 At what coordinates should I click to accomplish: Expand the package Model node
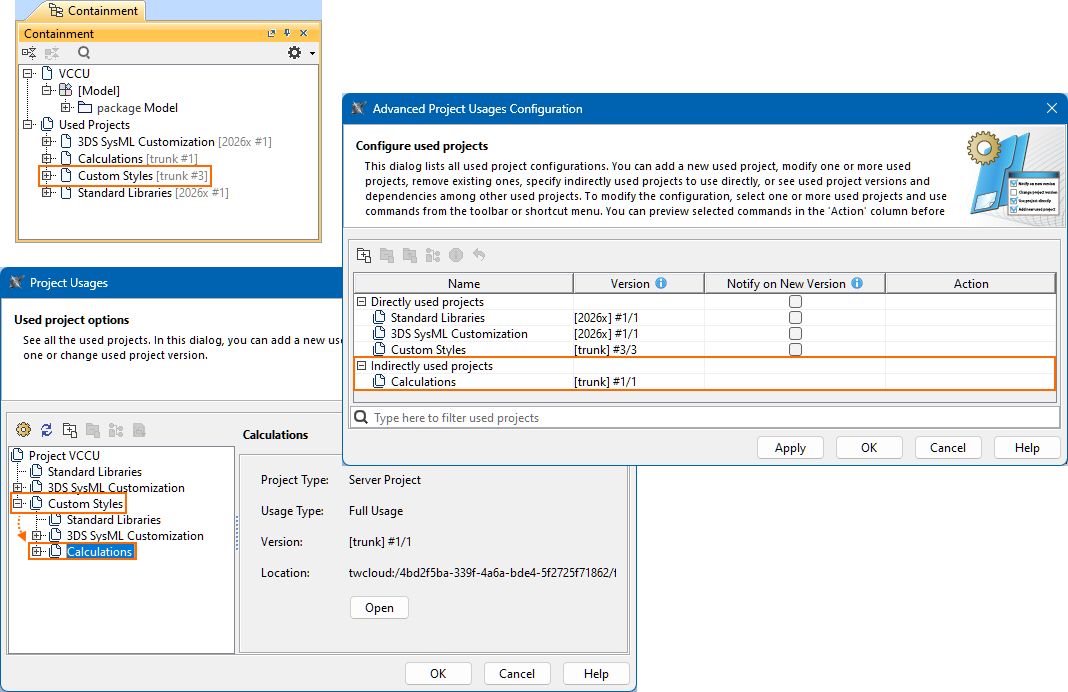coord(66,108)
